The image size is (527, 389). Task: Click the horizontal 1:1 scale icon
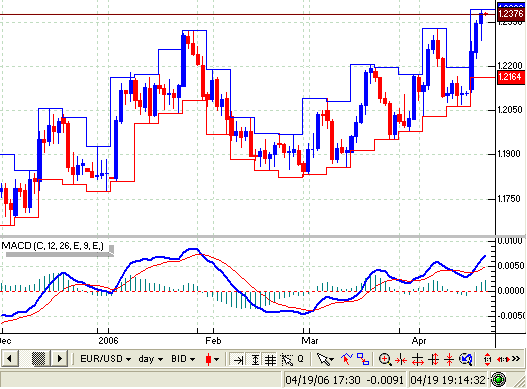click(503, 360)
